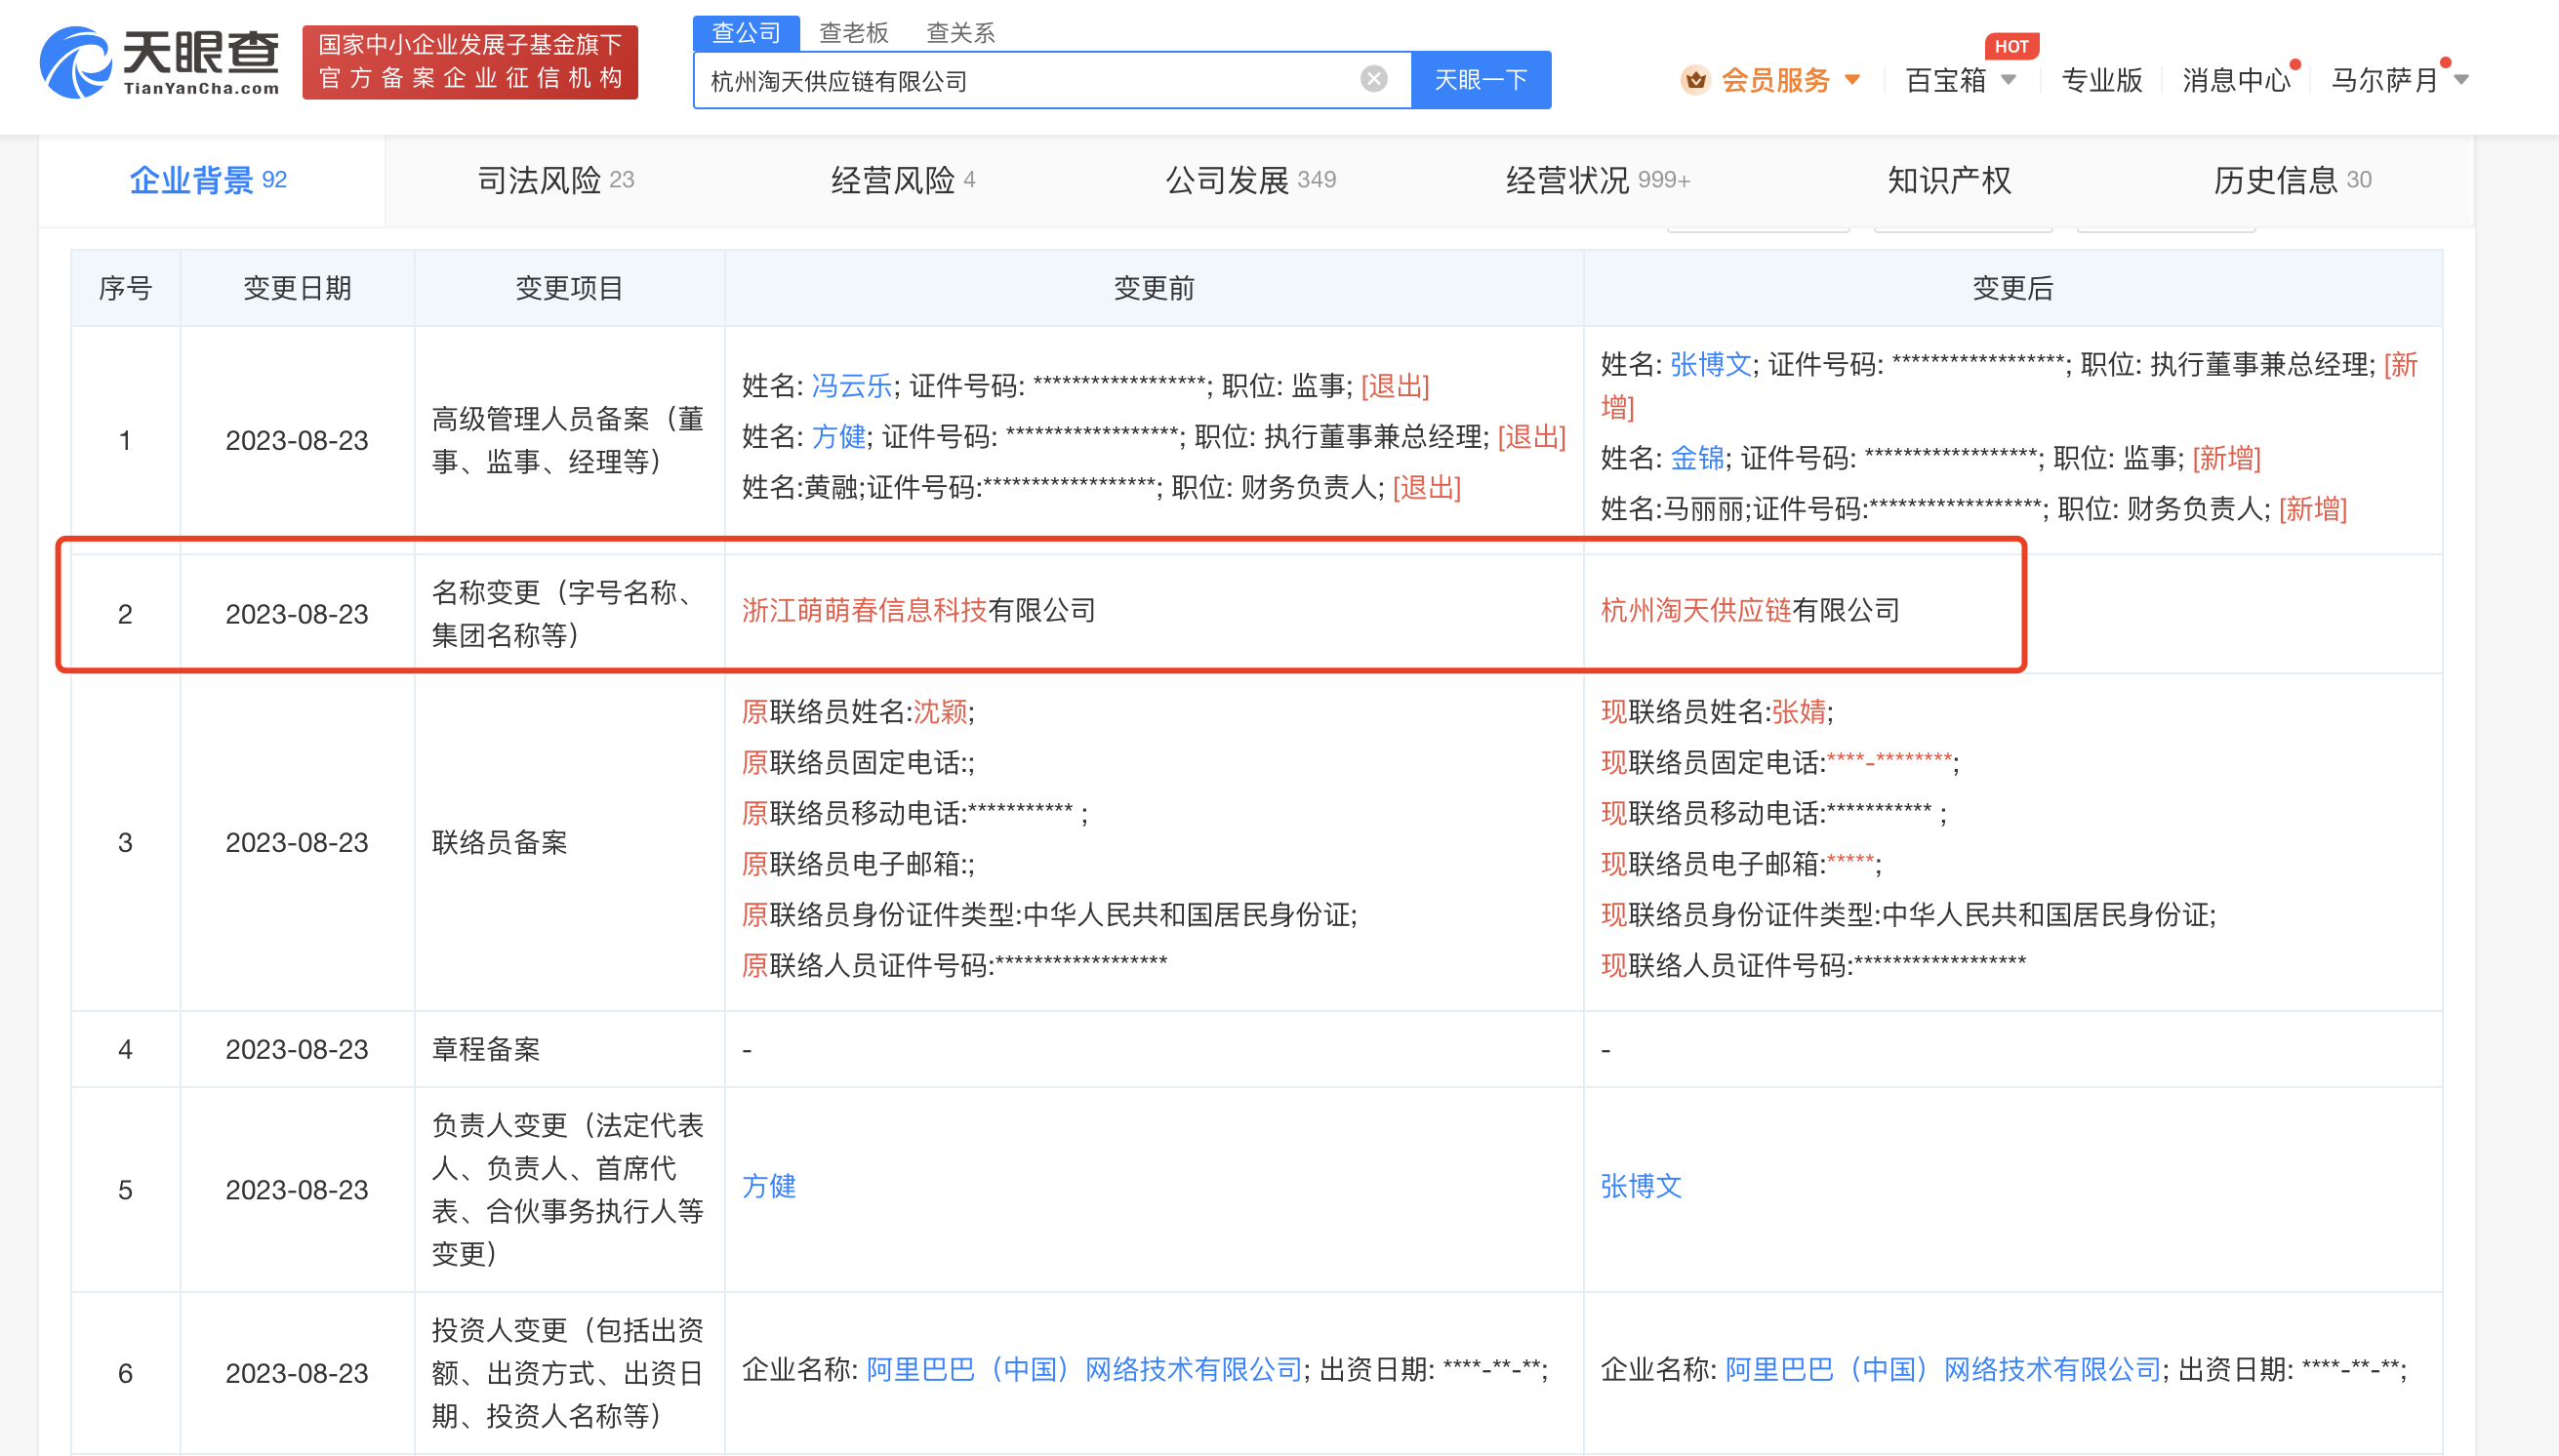Click the HOT badge above 百宝箱

tap(2011, 46)
